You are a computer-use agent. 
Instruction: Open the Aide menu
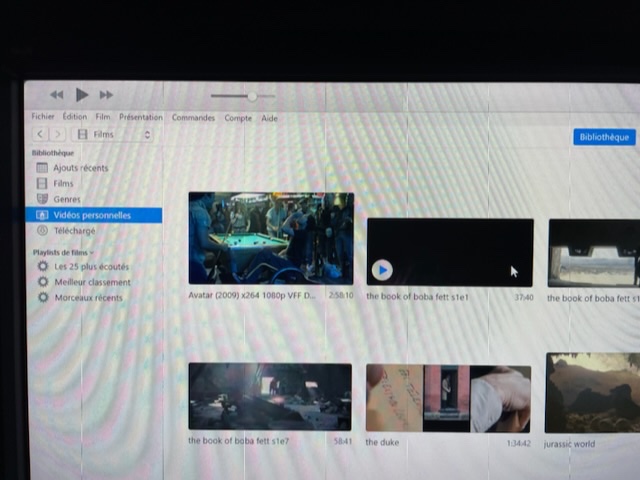(269, 118)
